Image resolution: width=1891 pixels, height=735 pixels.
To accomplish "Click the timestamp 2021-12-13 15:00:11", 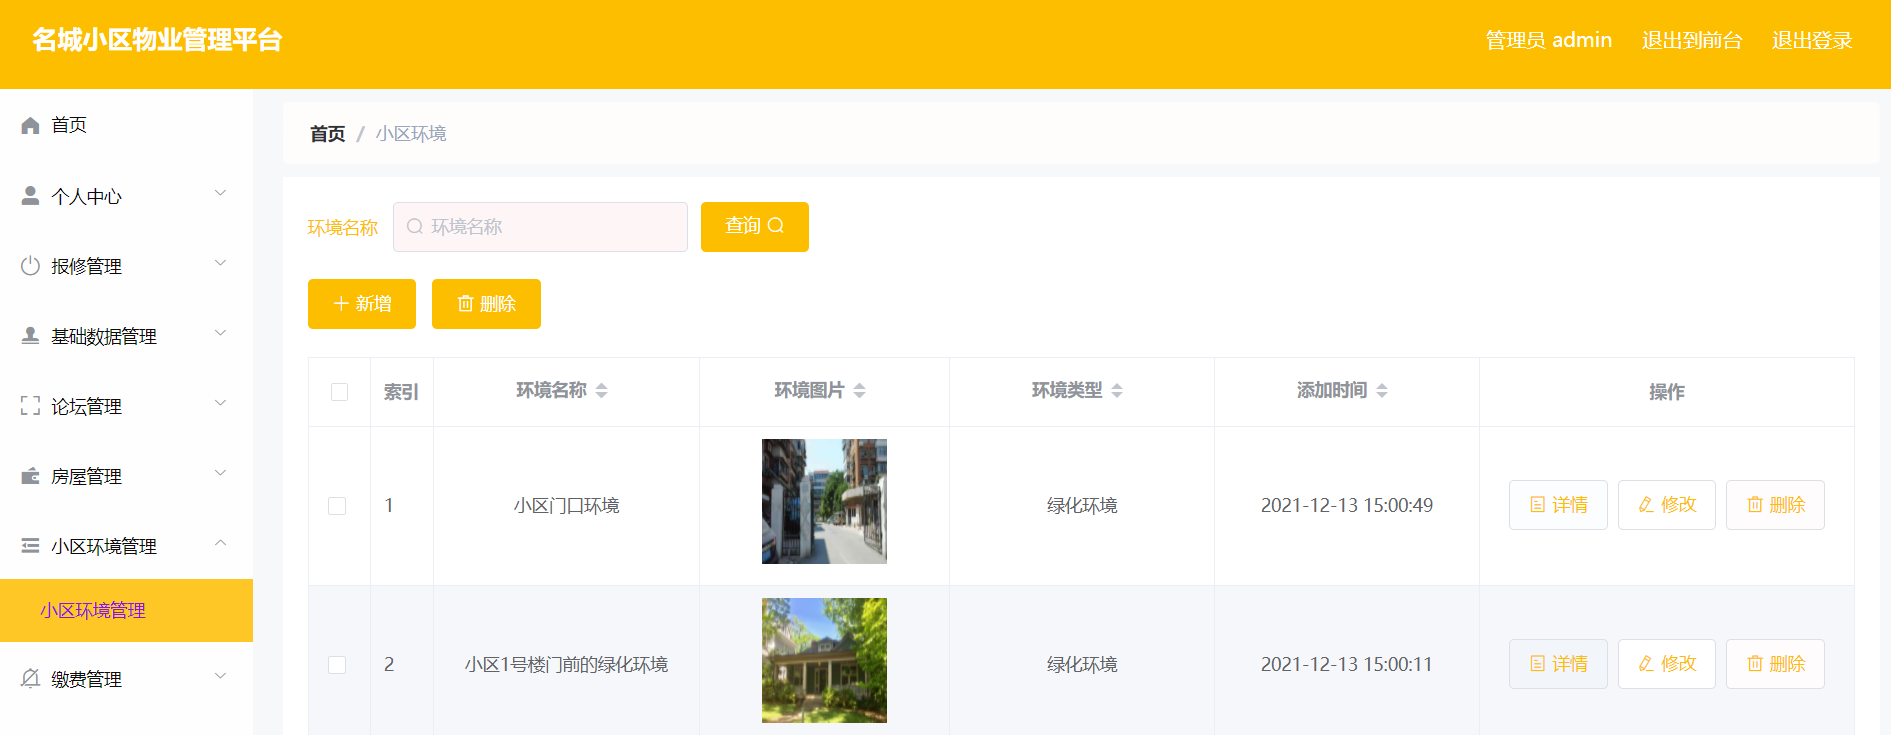I will coord(1346,665).
